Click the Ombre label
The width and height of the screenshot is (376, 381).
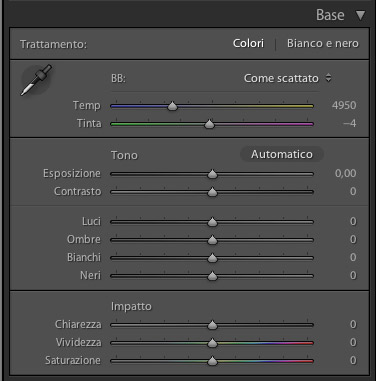point(83,240)
